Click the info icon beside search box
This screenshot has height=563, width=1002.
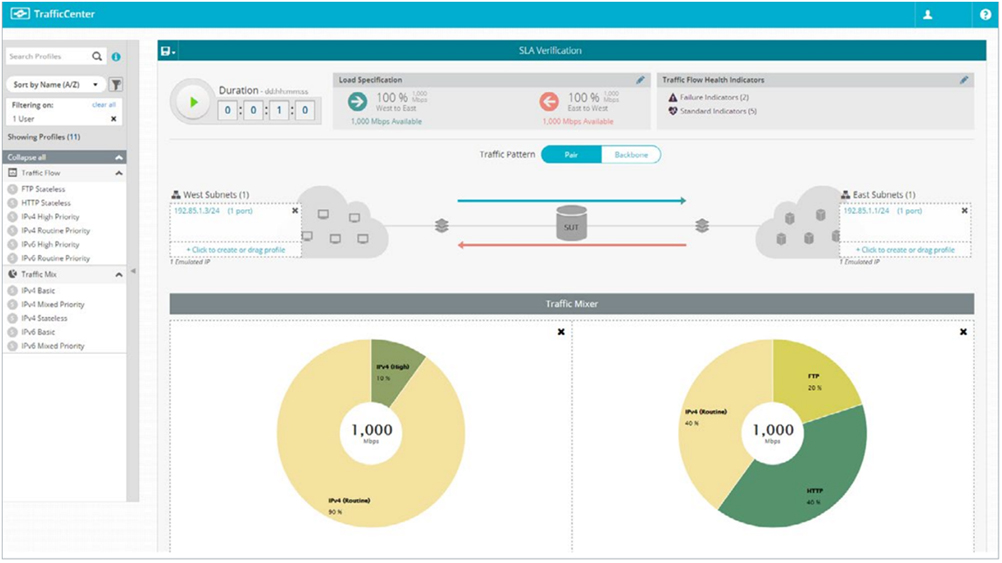pos(116,57)
